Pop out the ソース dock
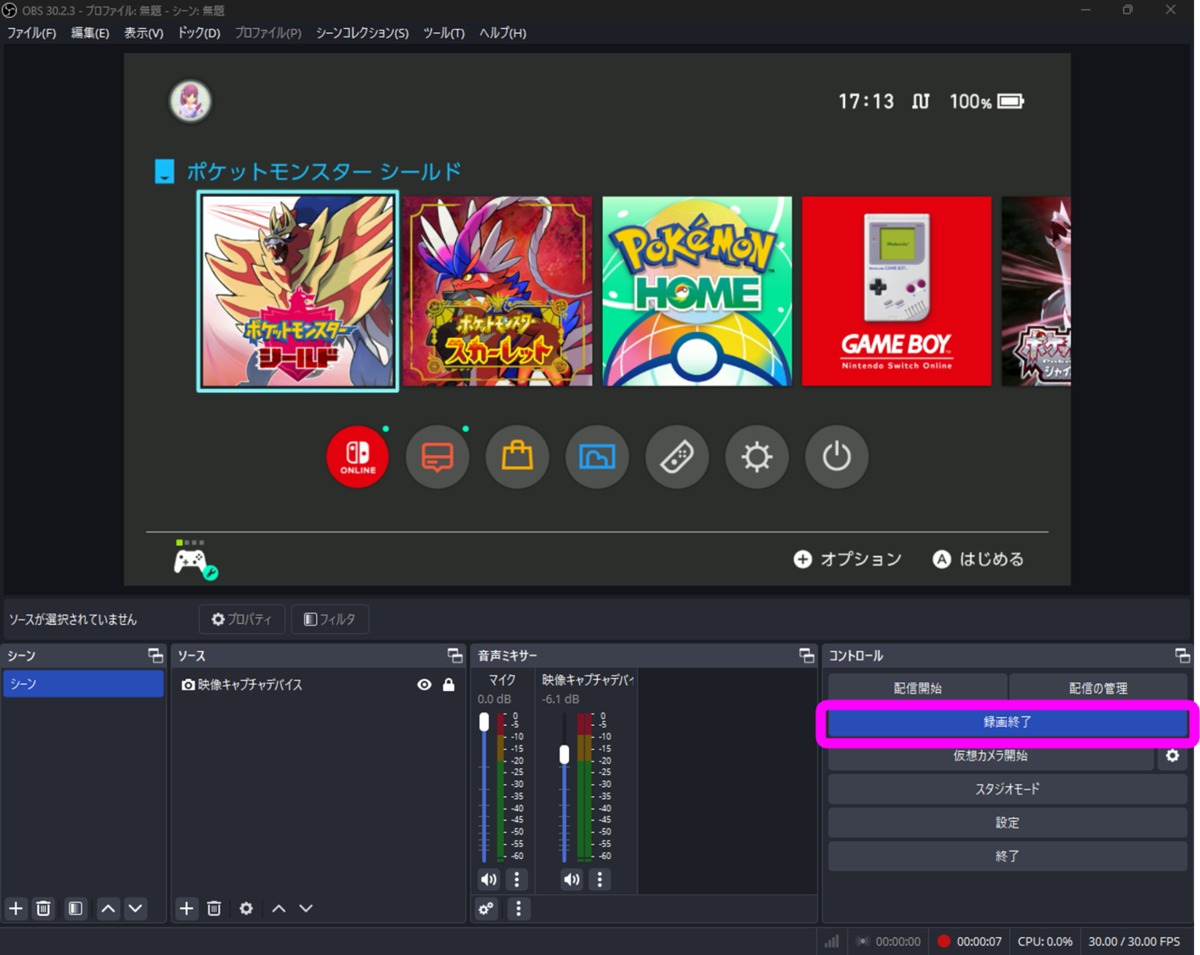 tap(455, 656)
